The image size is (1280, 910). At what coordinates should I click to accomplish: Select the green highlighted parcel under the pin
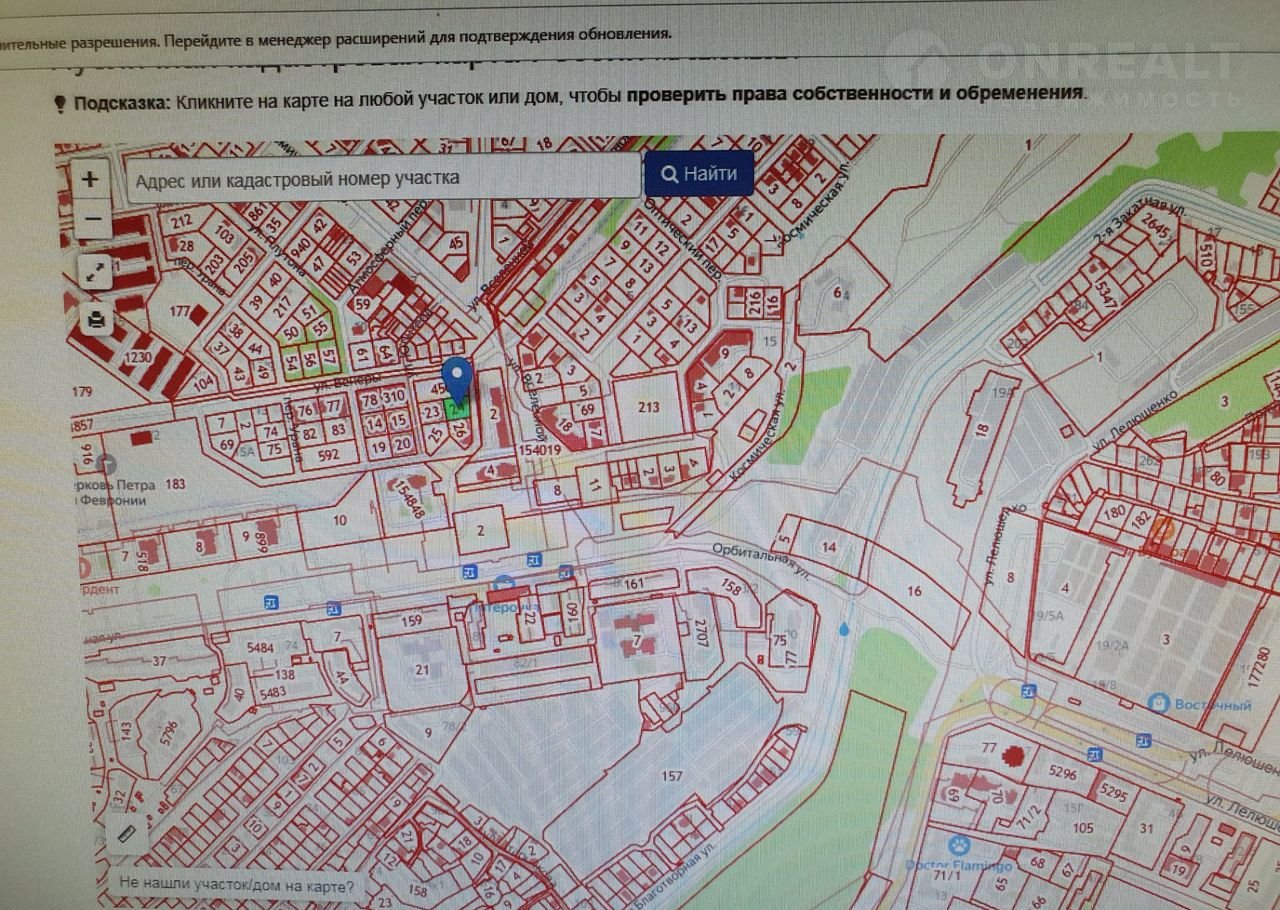456,409
